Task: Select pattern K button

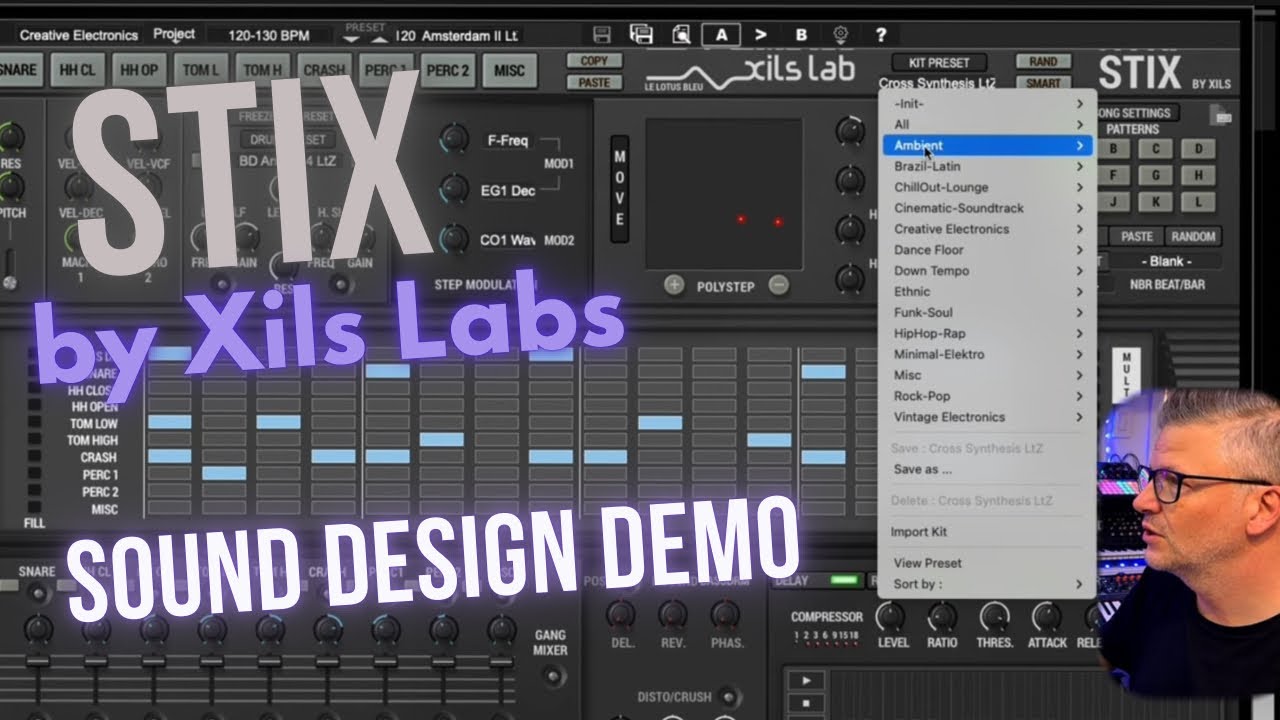Action: tap(1155, 202)
